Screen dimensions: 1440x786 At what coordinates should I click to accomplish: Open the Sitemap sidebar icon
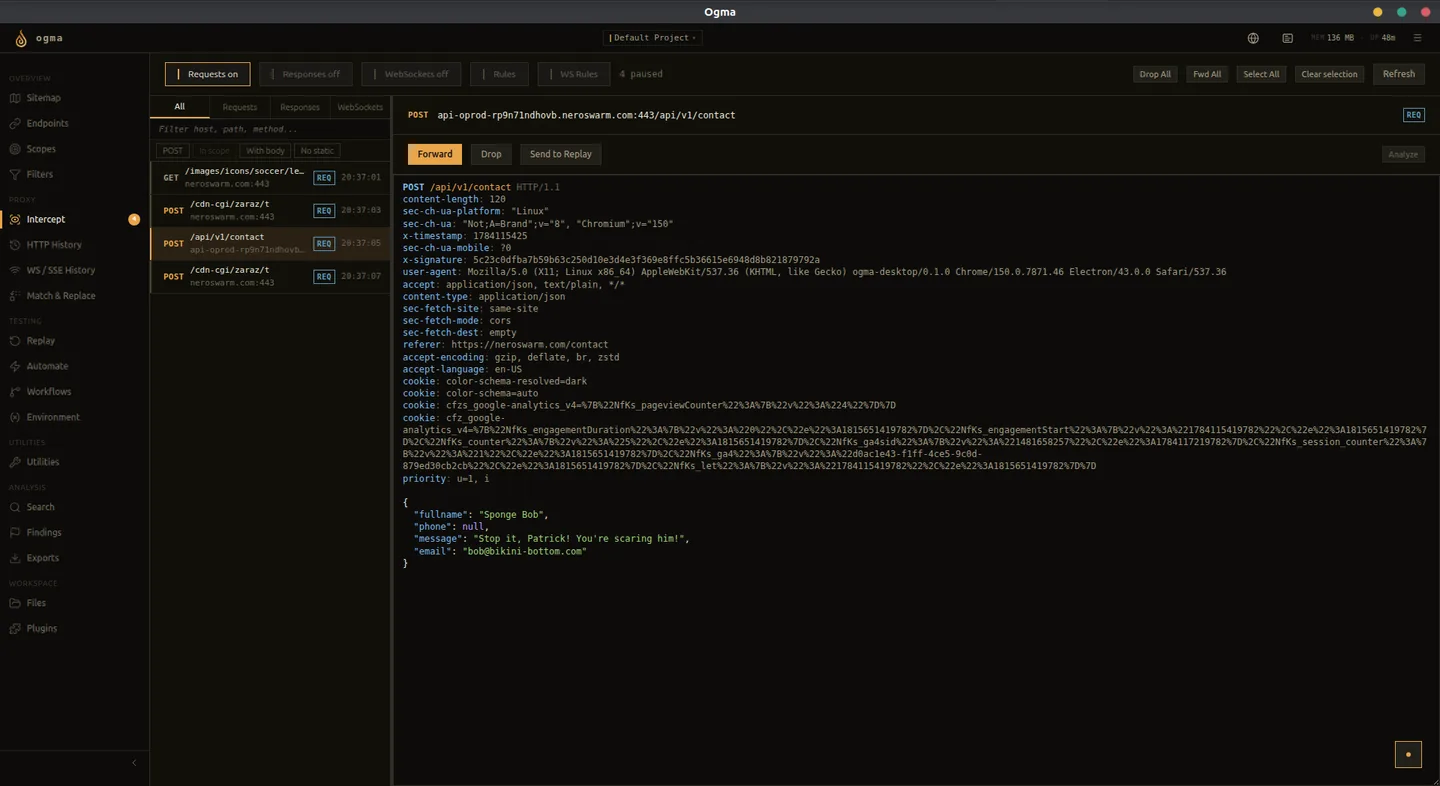[x=15, y=98]
